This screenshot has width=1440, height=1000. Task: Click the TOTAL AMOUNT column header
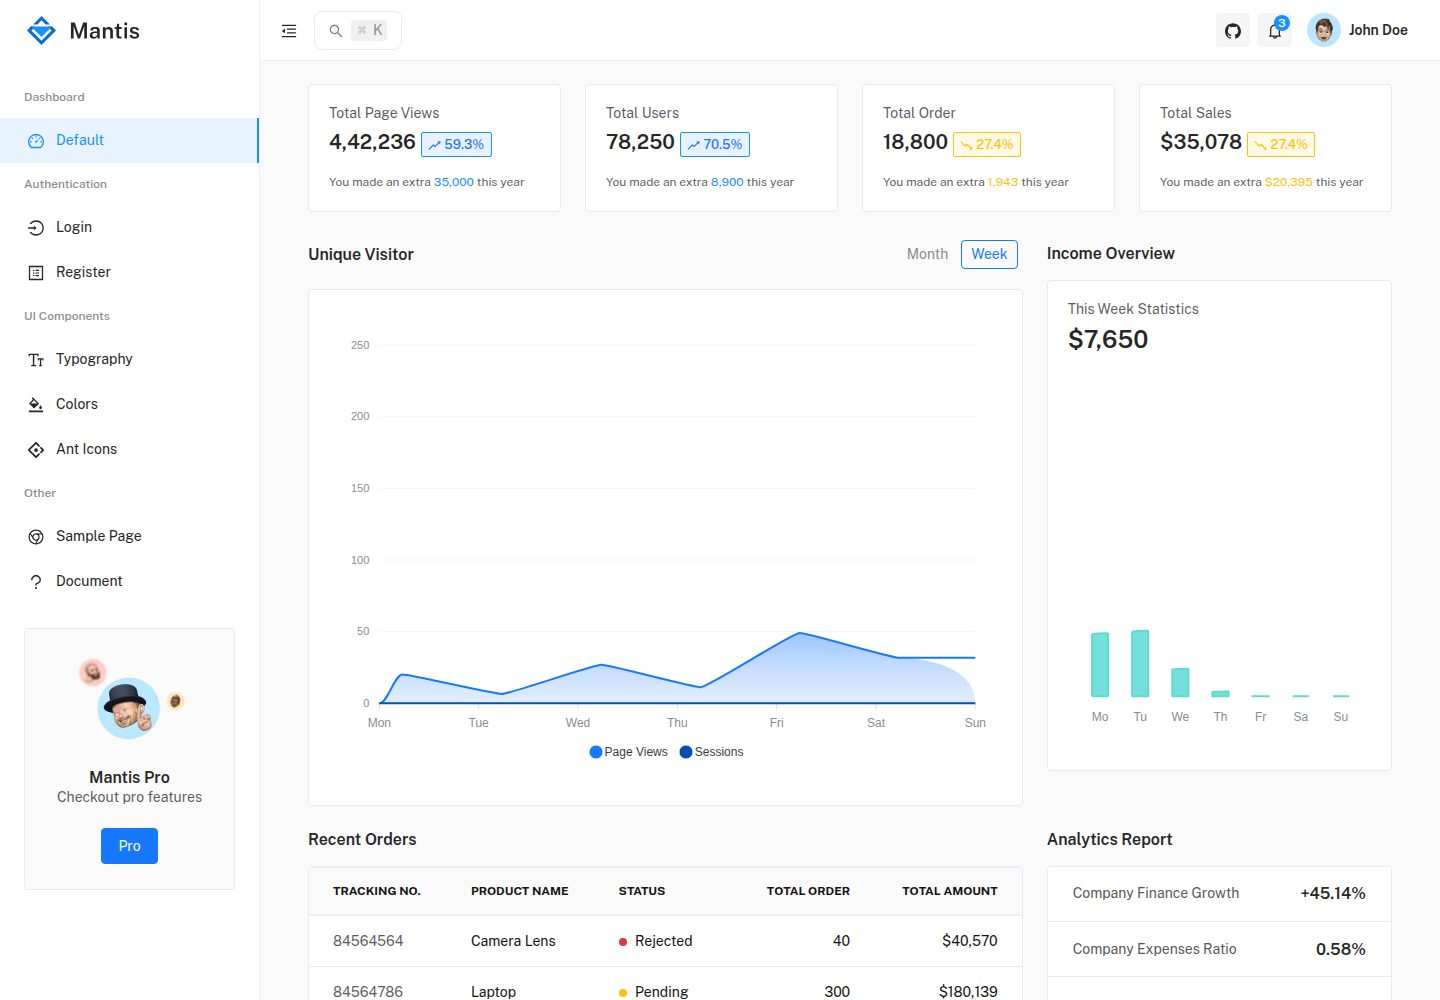tap(950, 891)
